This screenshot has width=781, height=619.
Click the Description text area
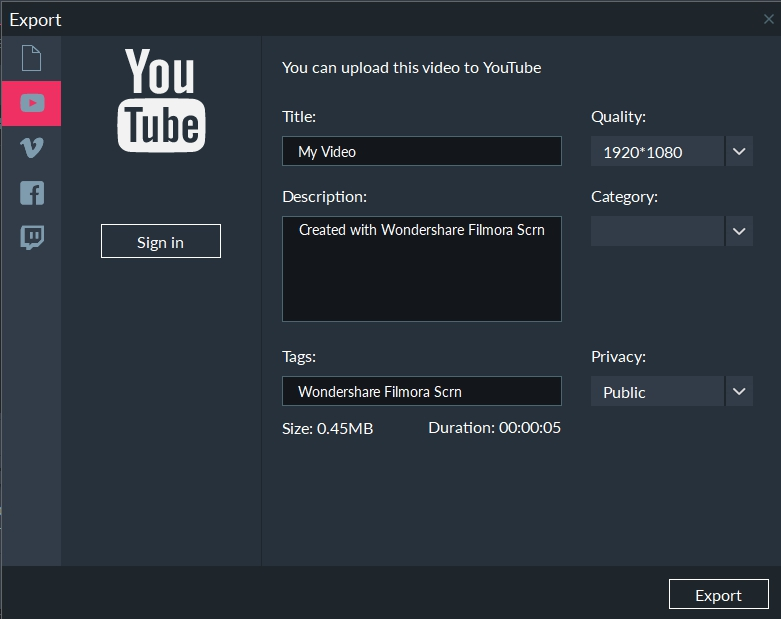[422, 269]
